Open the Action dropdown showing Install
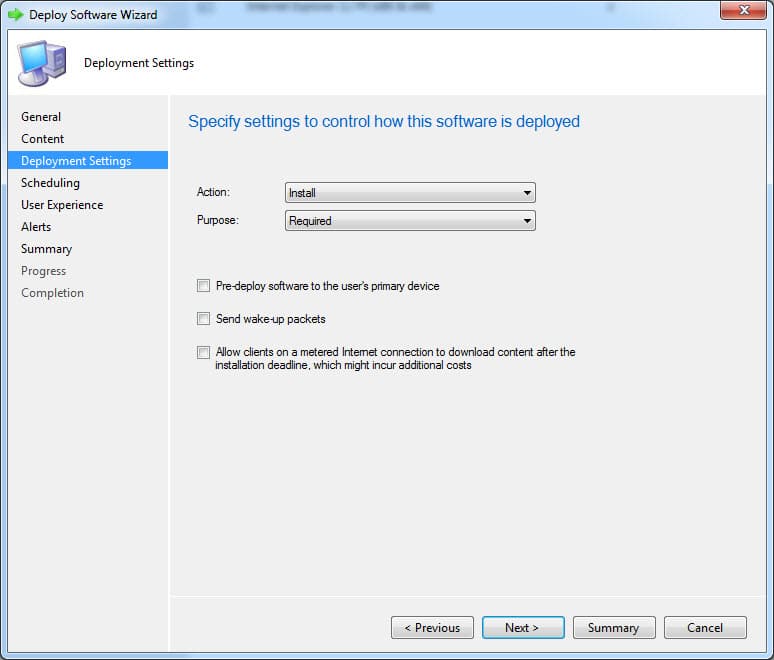This screenshot has width=774, height=660. pyautogui.click(x=410, y=193)
